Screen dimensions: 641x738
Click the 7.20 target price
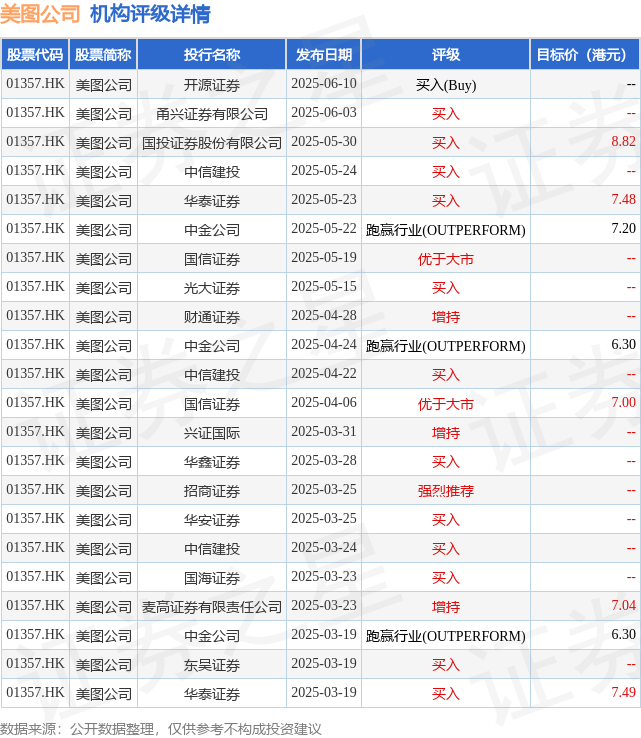tap(623, 228)
